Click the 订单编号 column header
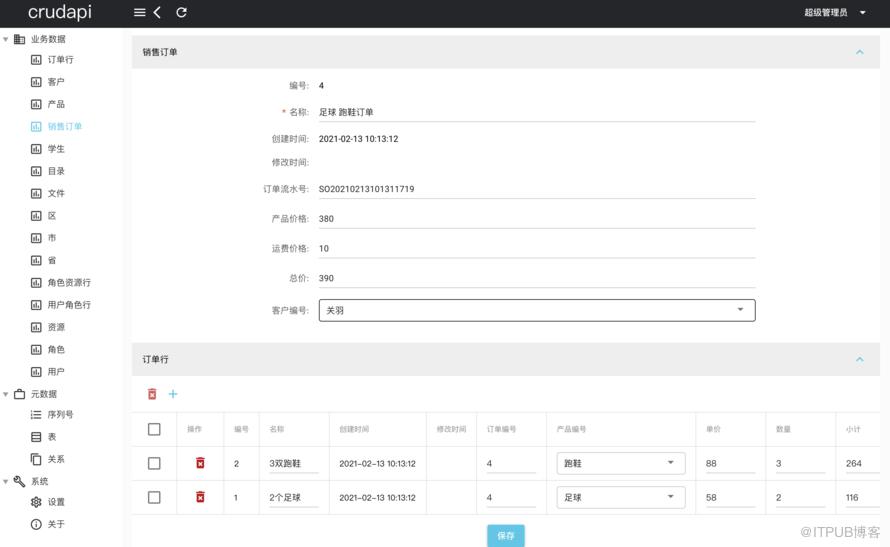 click(501, 430)
